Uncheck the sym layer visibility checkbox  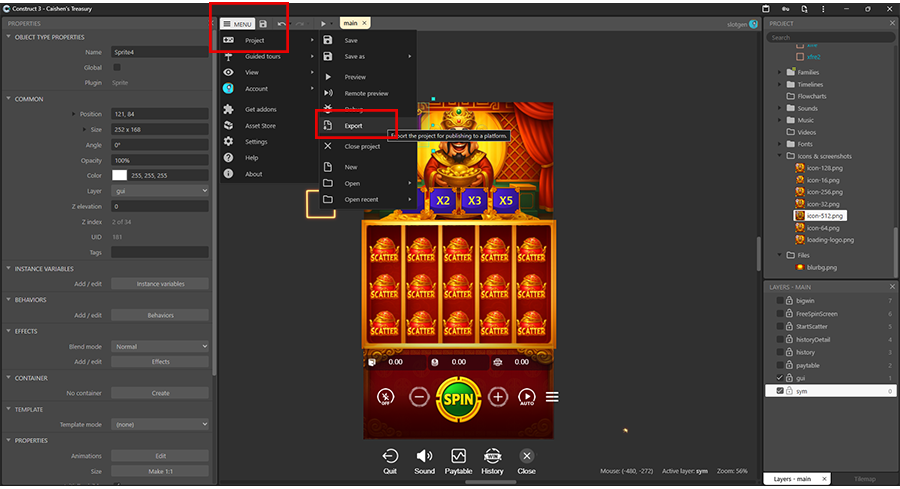tap(781, 391)
